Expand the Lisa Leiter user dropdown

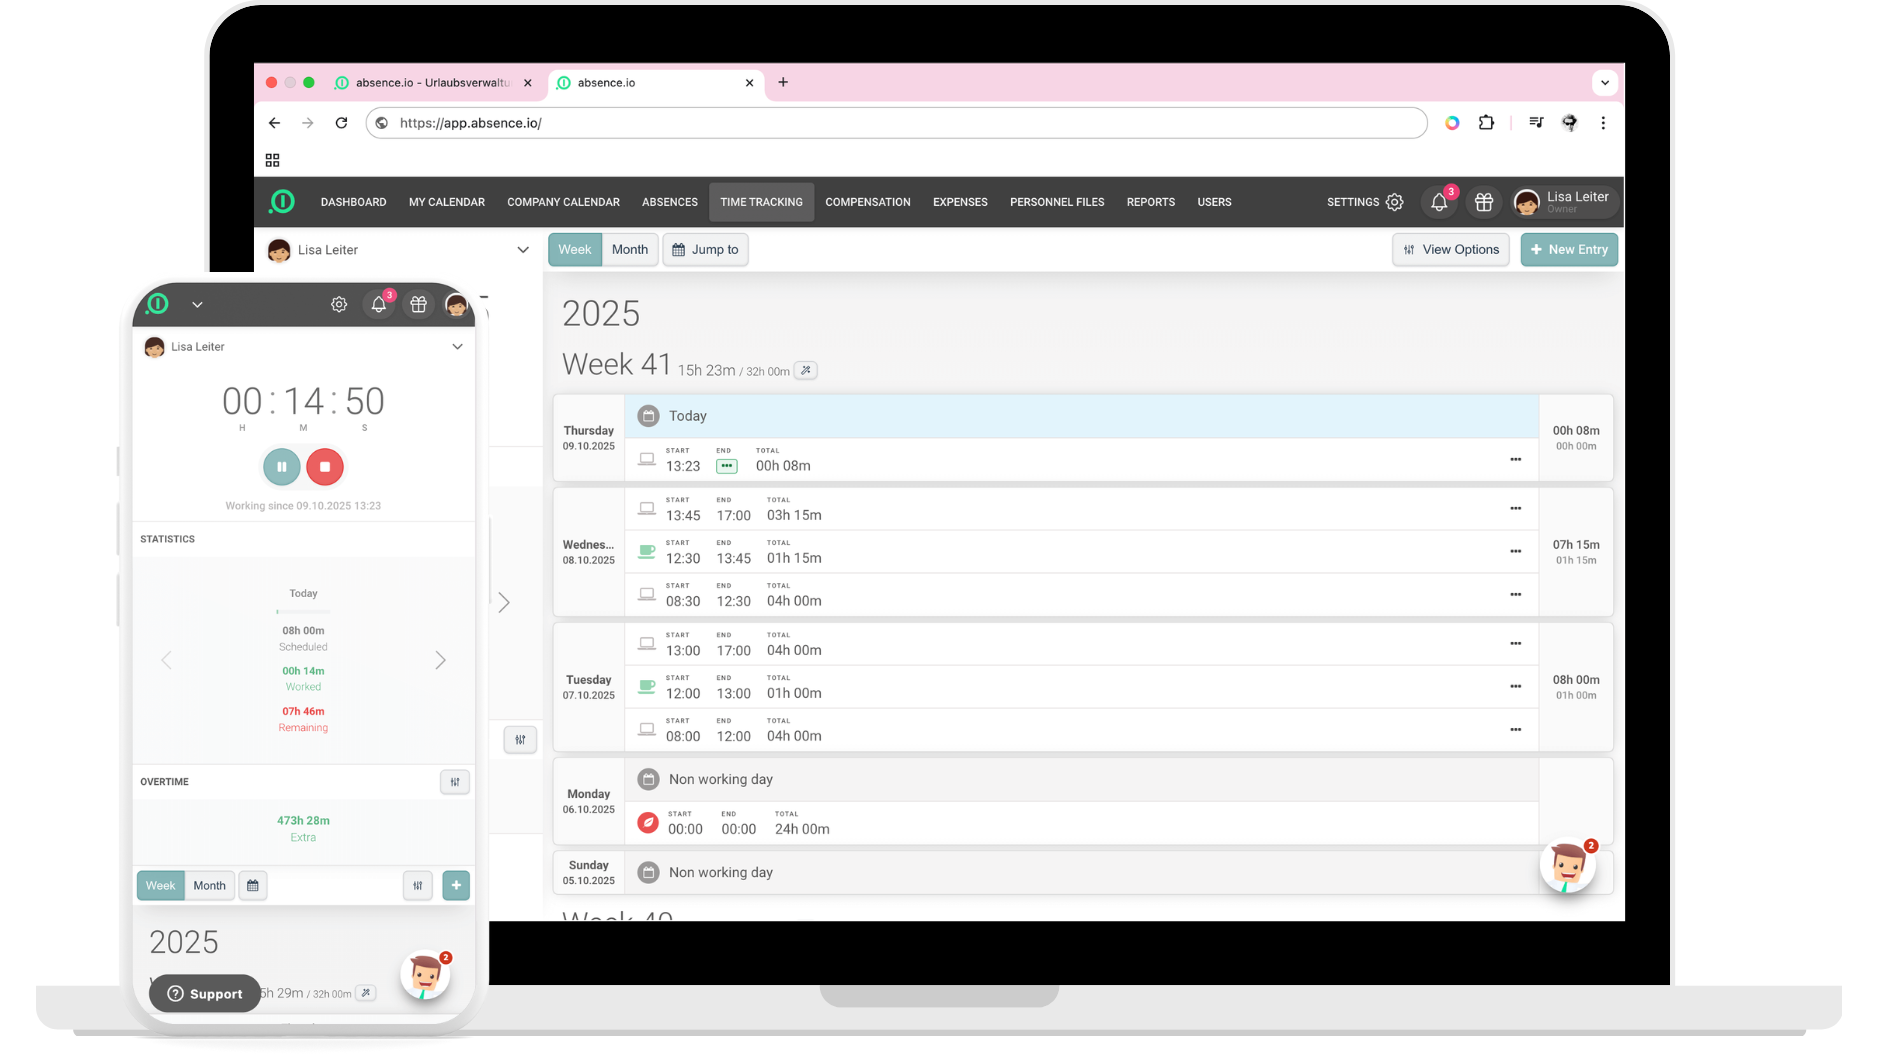tap(522, 250)
